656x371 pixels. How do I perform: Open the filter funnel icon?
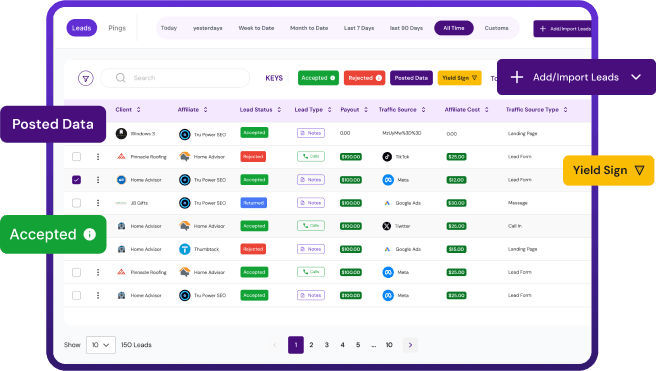(x=86, y=78)
